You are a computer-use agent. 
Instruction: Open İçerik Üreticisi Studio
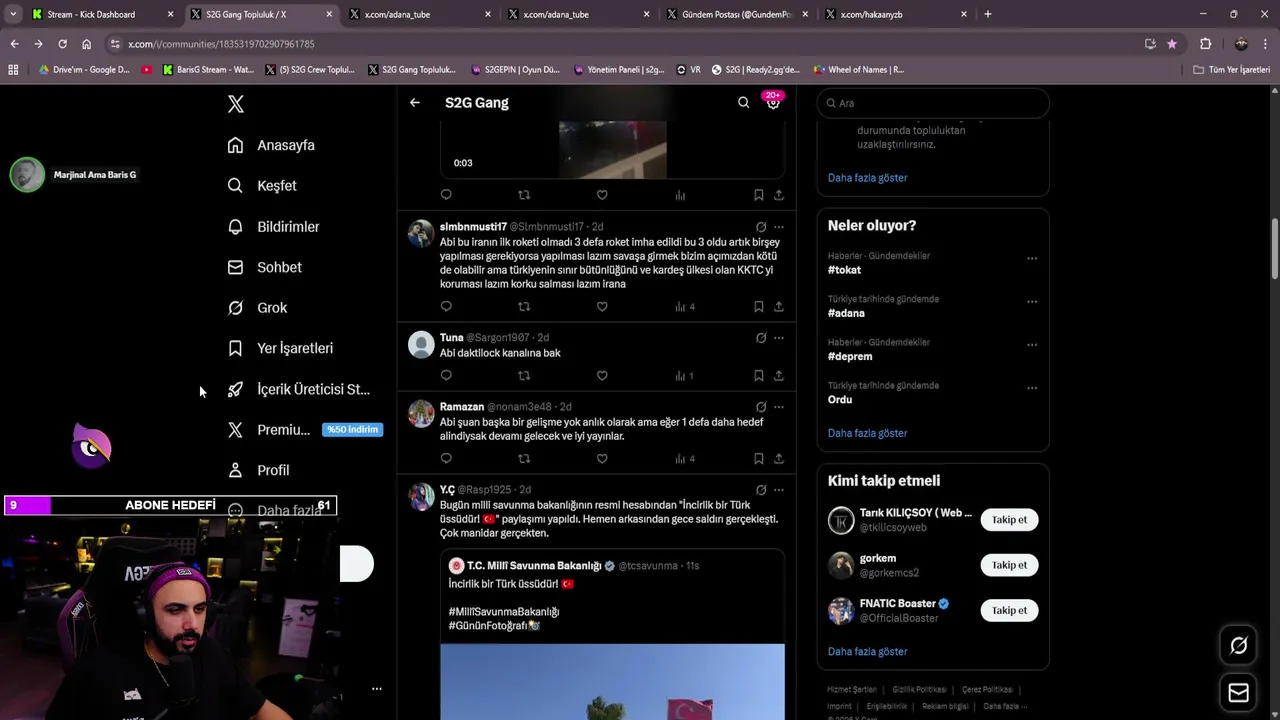click(298, 389)
